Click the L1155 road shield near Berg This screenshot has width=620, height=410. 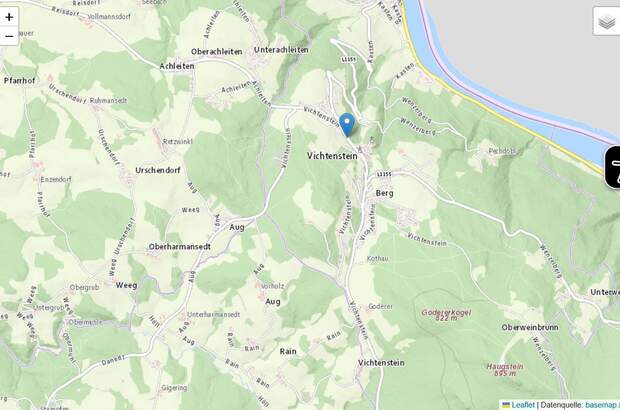384,174
